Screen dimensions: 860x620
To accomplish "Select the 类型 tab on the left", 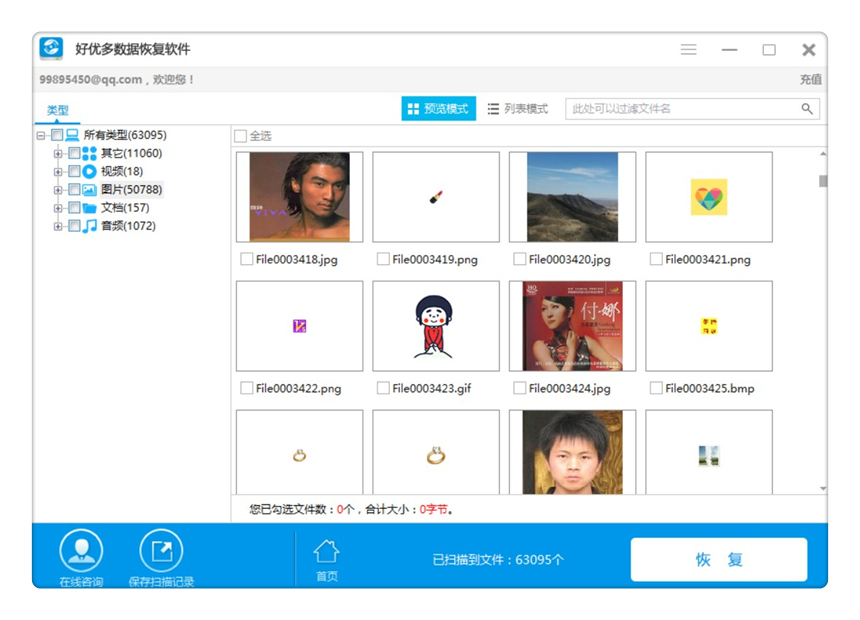I will pyautogui.click(x=57, y=108).
